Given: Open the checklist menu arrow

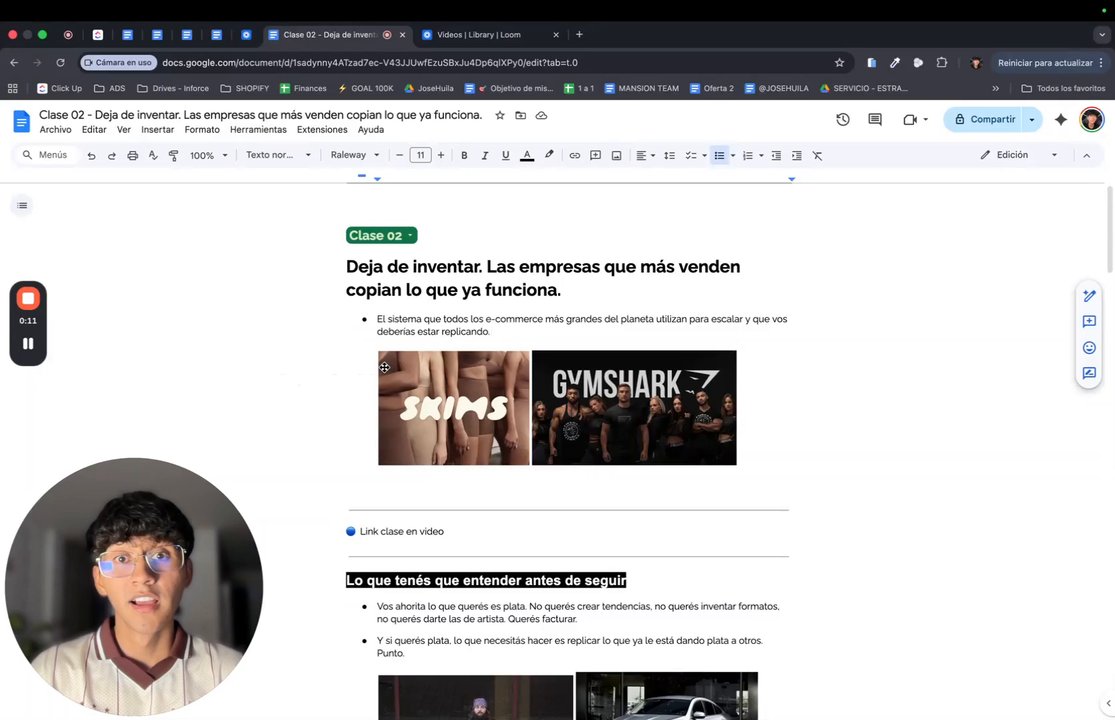Looking at the screenshot, I should (705, 156).
